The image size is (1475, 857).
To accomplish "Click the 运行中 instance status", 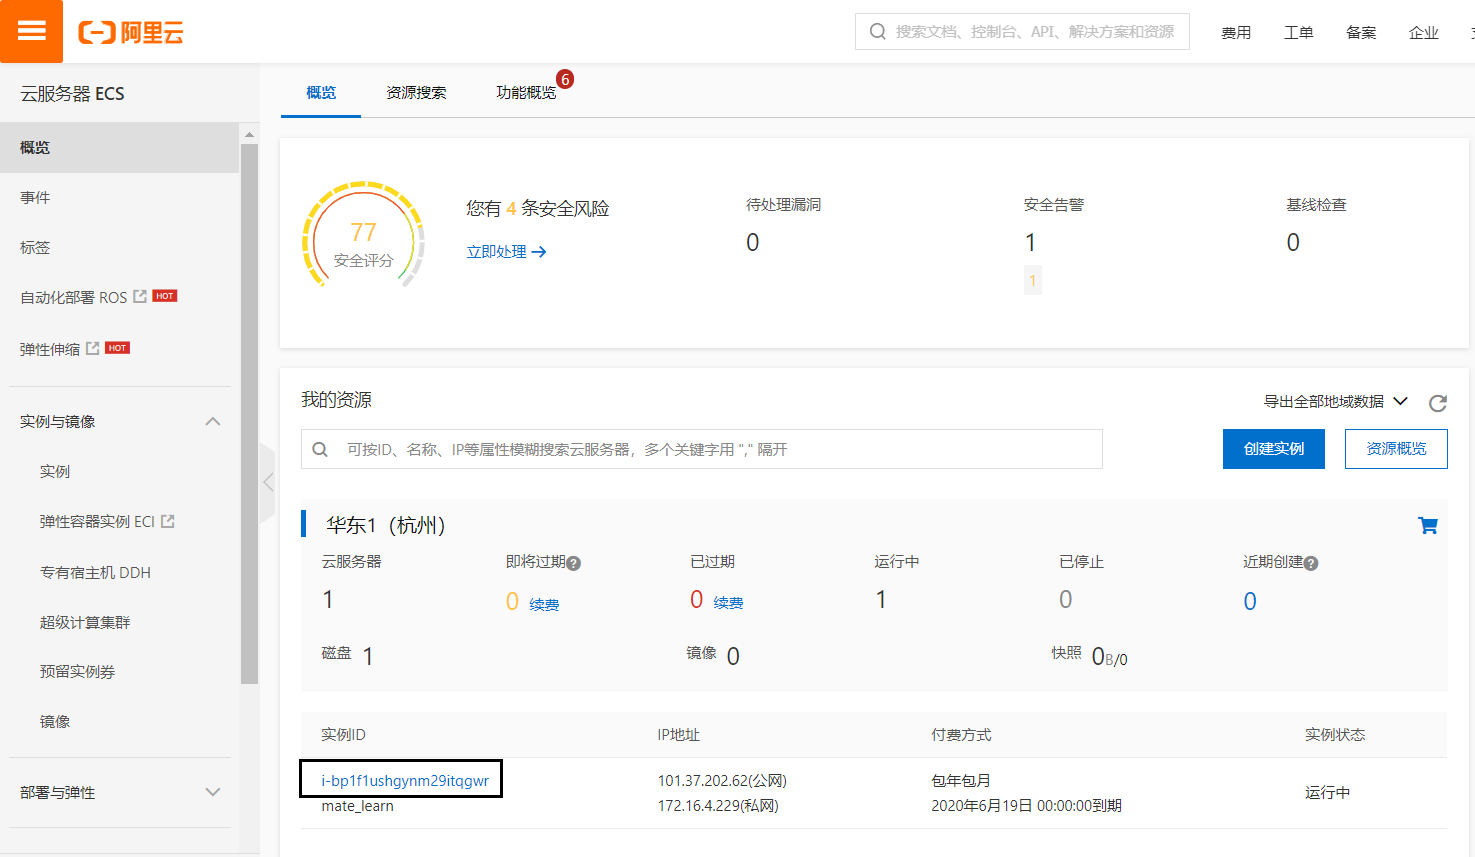I will (x=1327, y=792).
